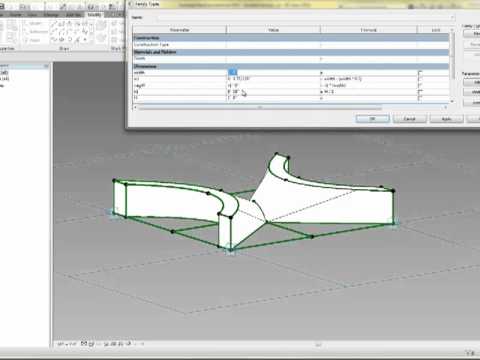Click OK in Family Types dialog

372,119
